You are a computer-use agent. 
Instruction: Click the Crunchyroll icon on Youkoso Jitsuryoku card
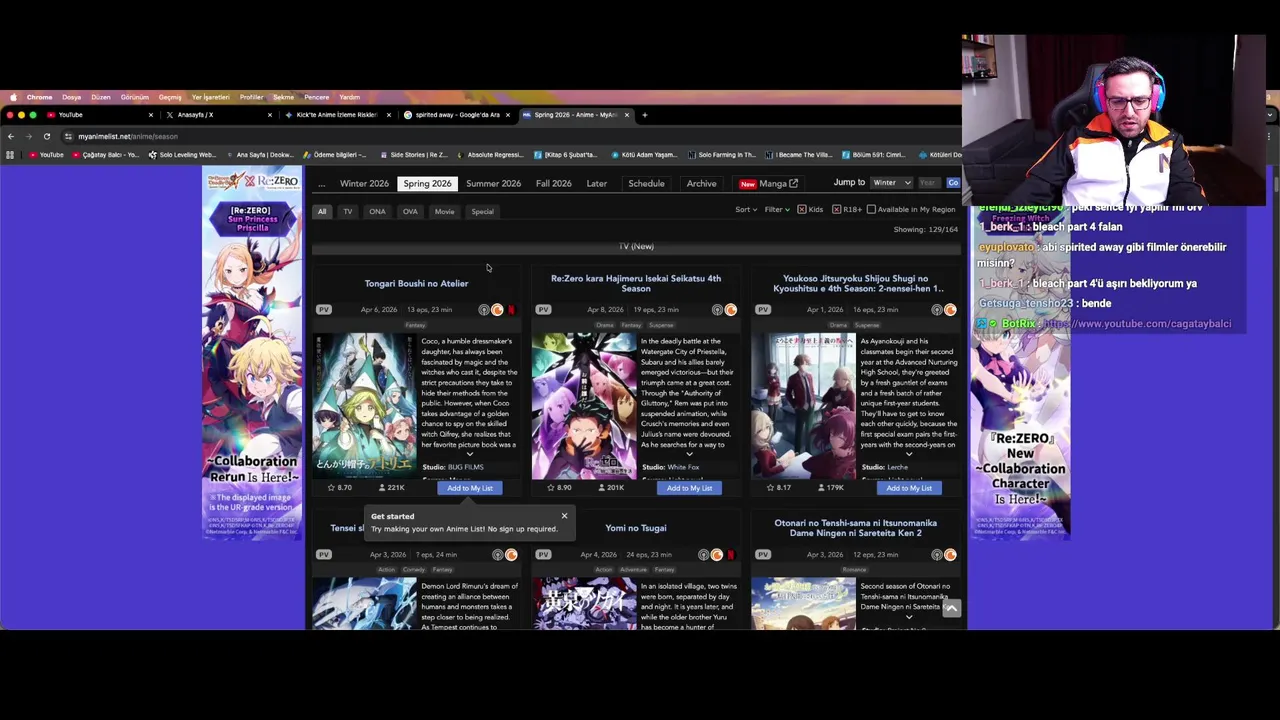tap(950, 310)
